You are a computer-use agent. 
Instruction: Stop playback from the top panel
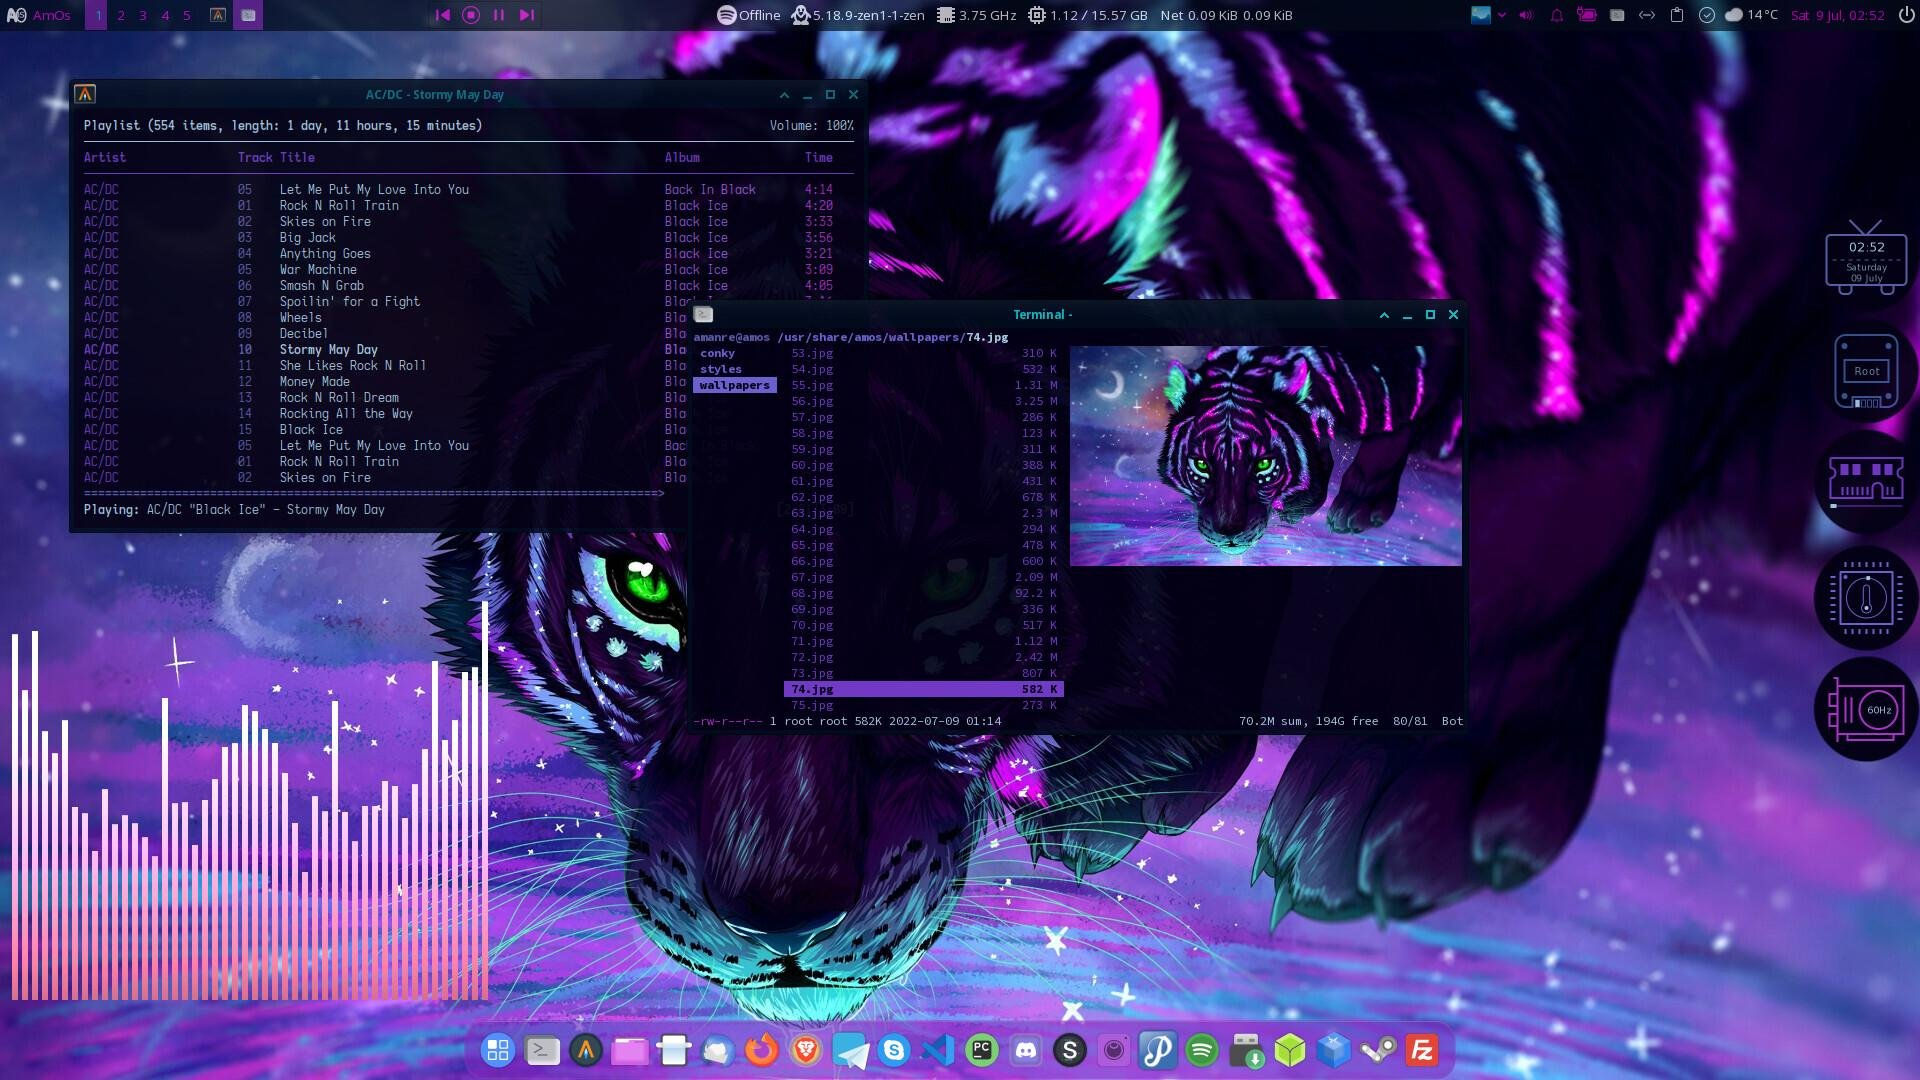point(471,15)
